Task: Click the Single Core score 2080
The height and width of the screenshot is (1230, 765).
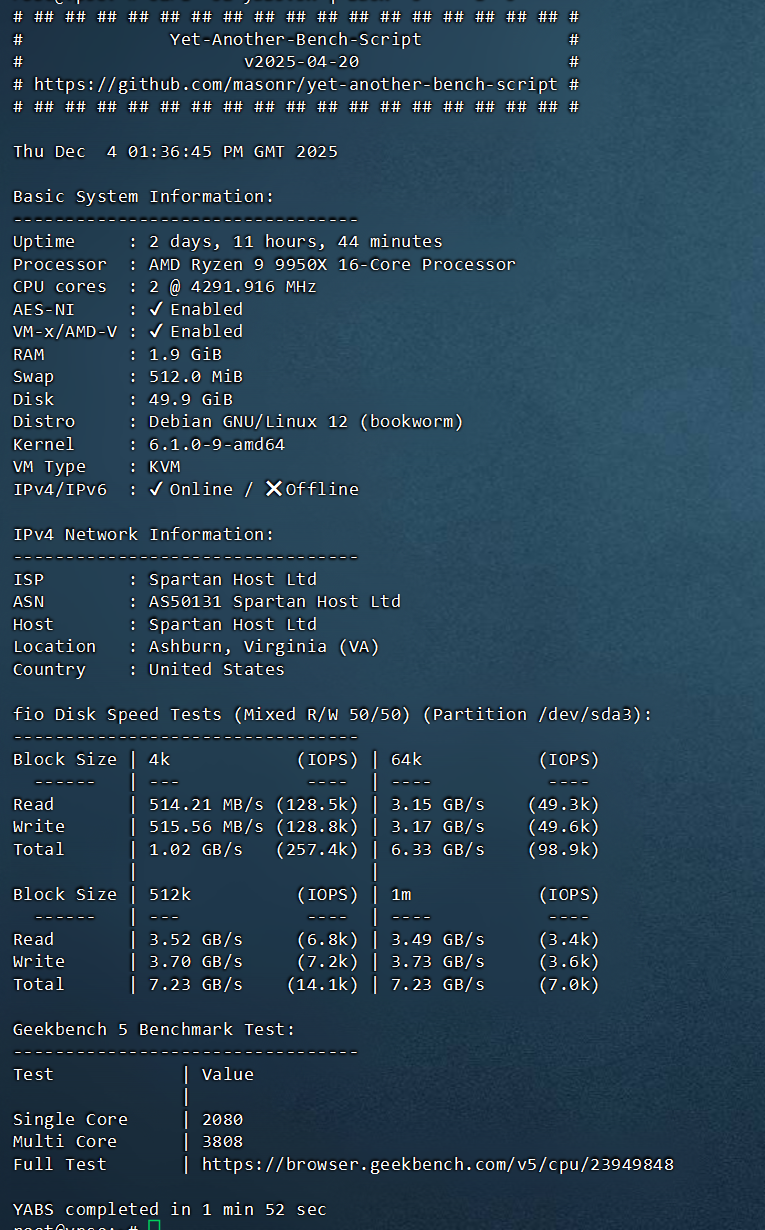Action: [222, 1119]
